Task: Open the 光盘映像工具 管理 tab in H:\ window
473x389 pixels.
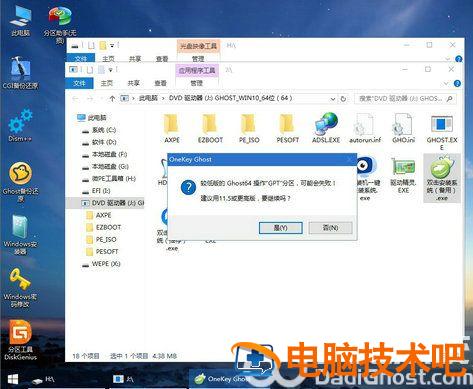Action: click(x=198, y=59)
